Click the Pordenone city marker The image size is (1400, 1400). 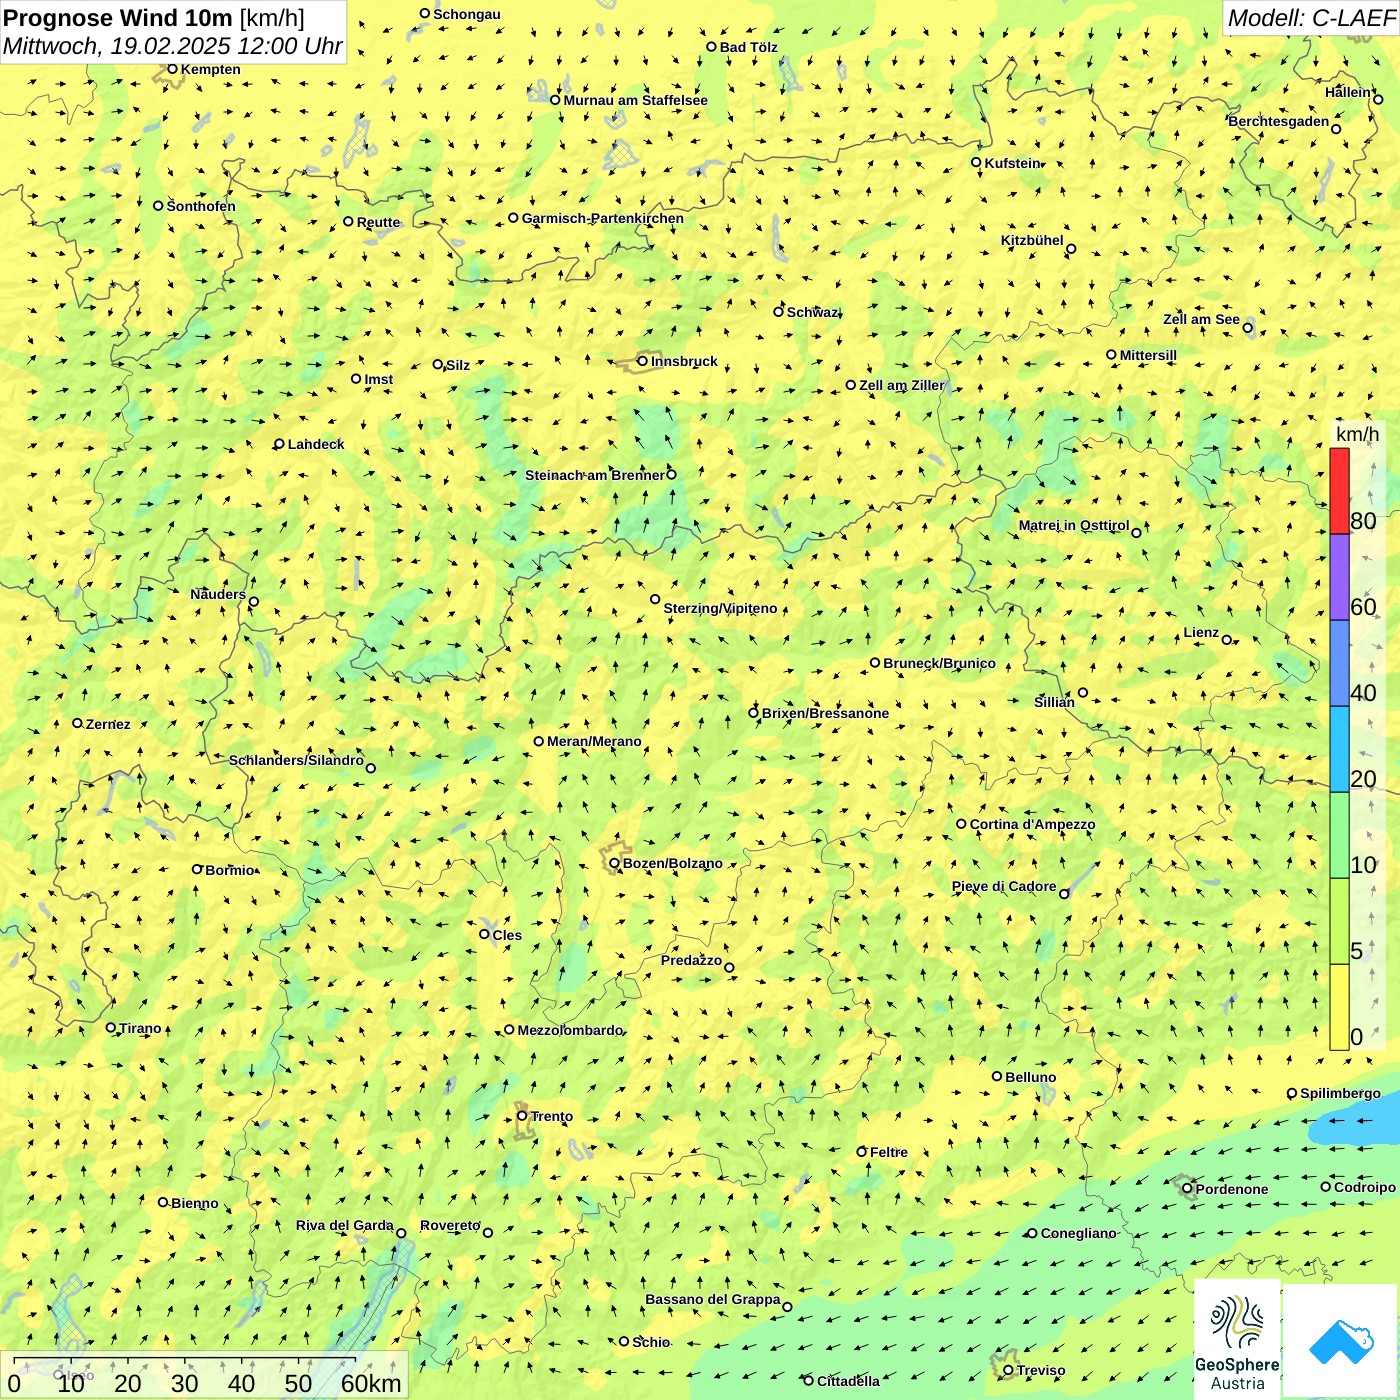tap(1188, 1189)
